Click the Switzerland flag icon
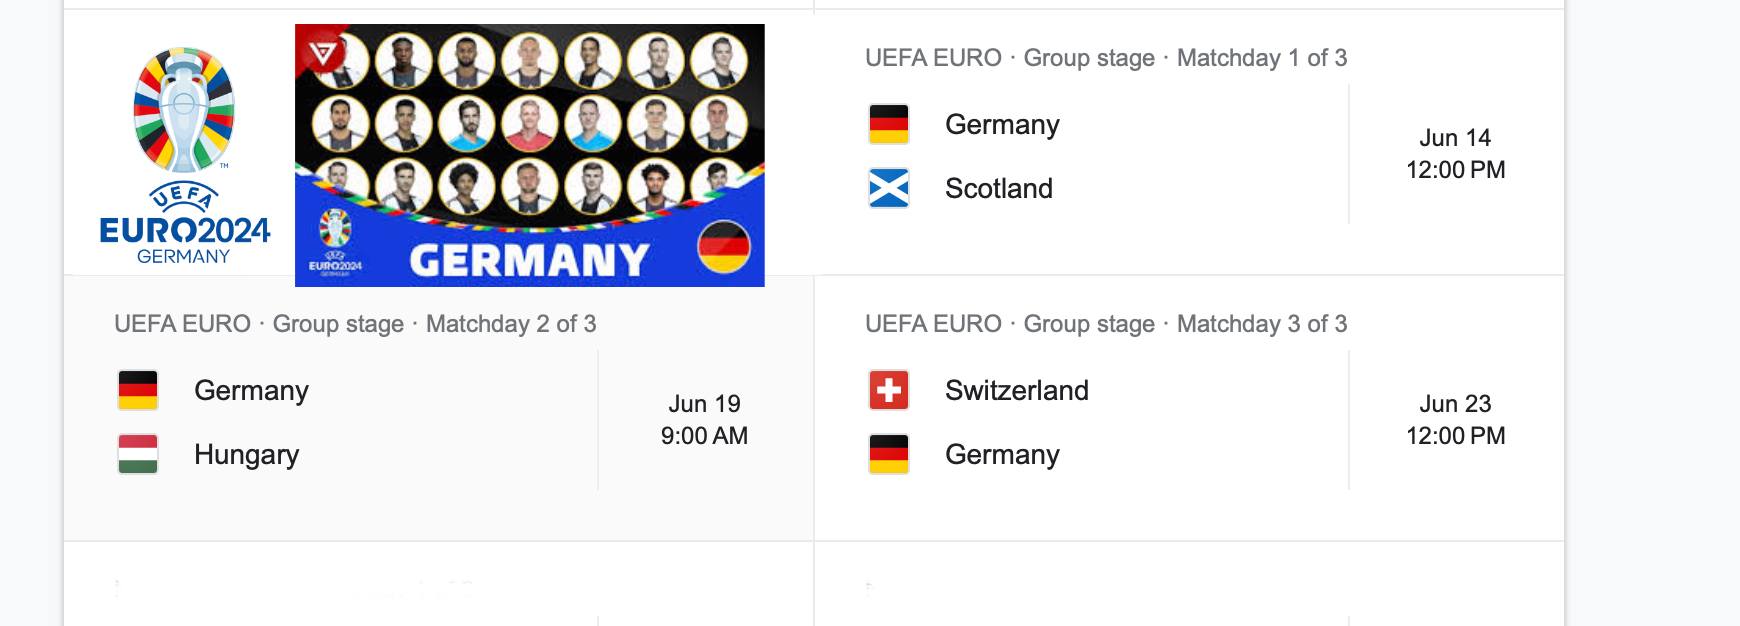The width and height of the screenshot is (1740, 626). pos(889,390)
